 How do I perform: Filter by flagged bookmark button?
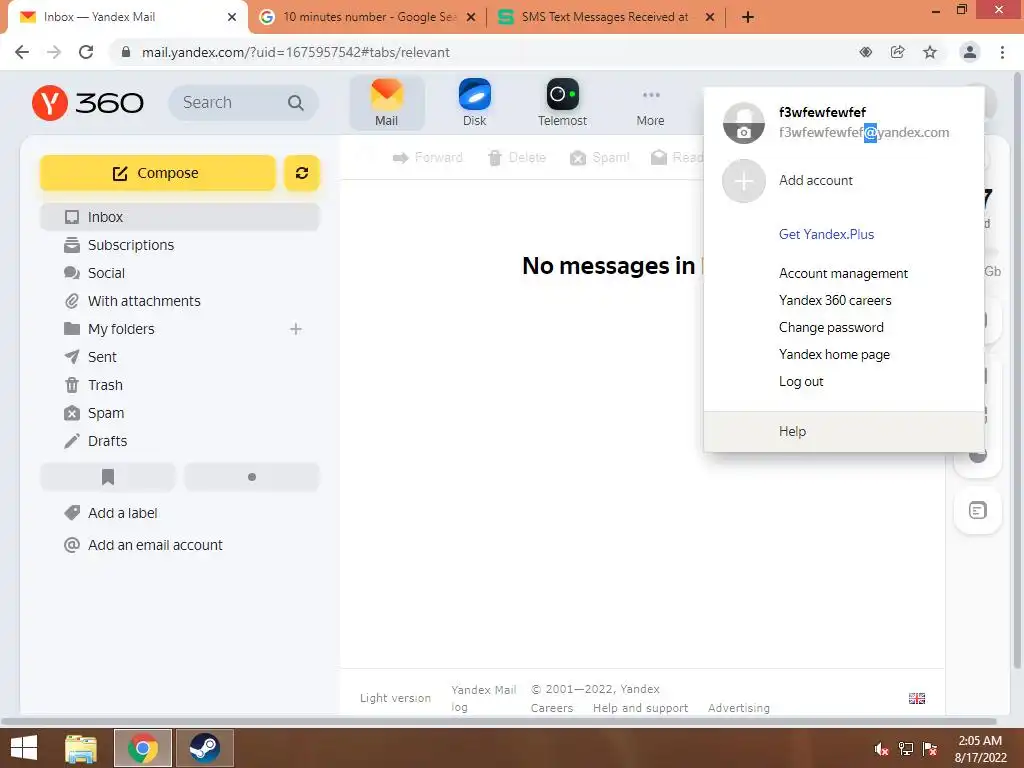tap(108, 477)
